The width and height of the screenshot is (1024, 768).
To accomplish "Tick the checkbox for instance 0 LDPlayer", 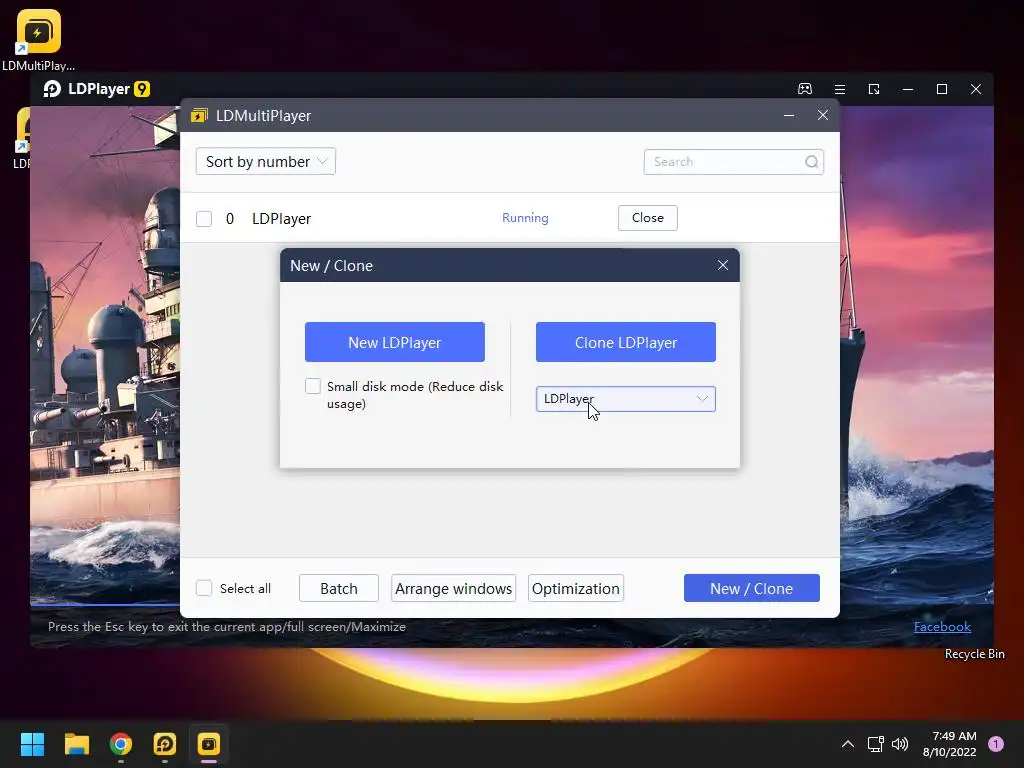I will 204,219.
